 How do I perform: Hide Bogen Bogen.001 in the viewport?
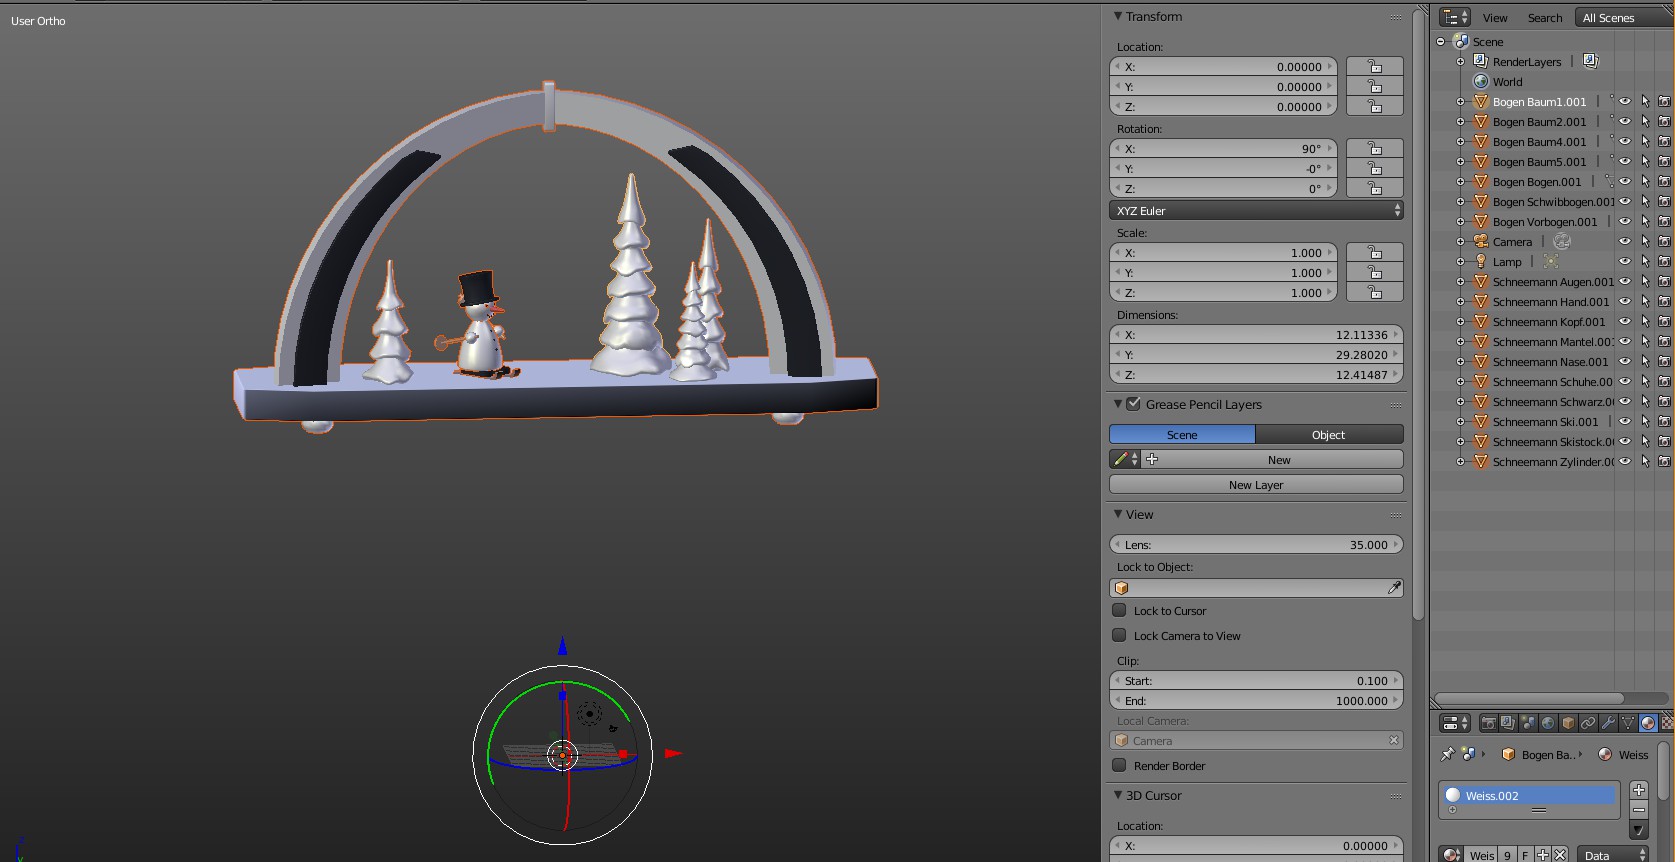[1625, 182]
